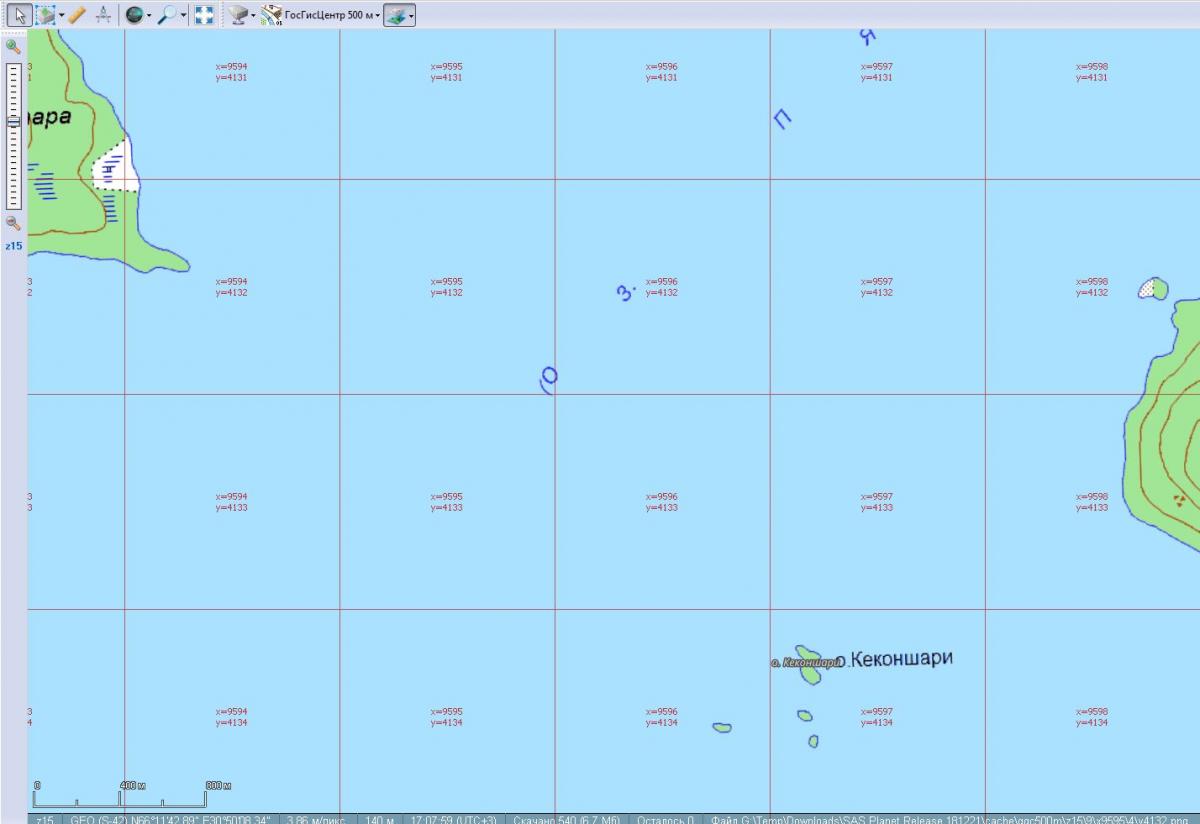
Task: Click the tile source cache icon
Action: pos(236,15)
